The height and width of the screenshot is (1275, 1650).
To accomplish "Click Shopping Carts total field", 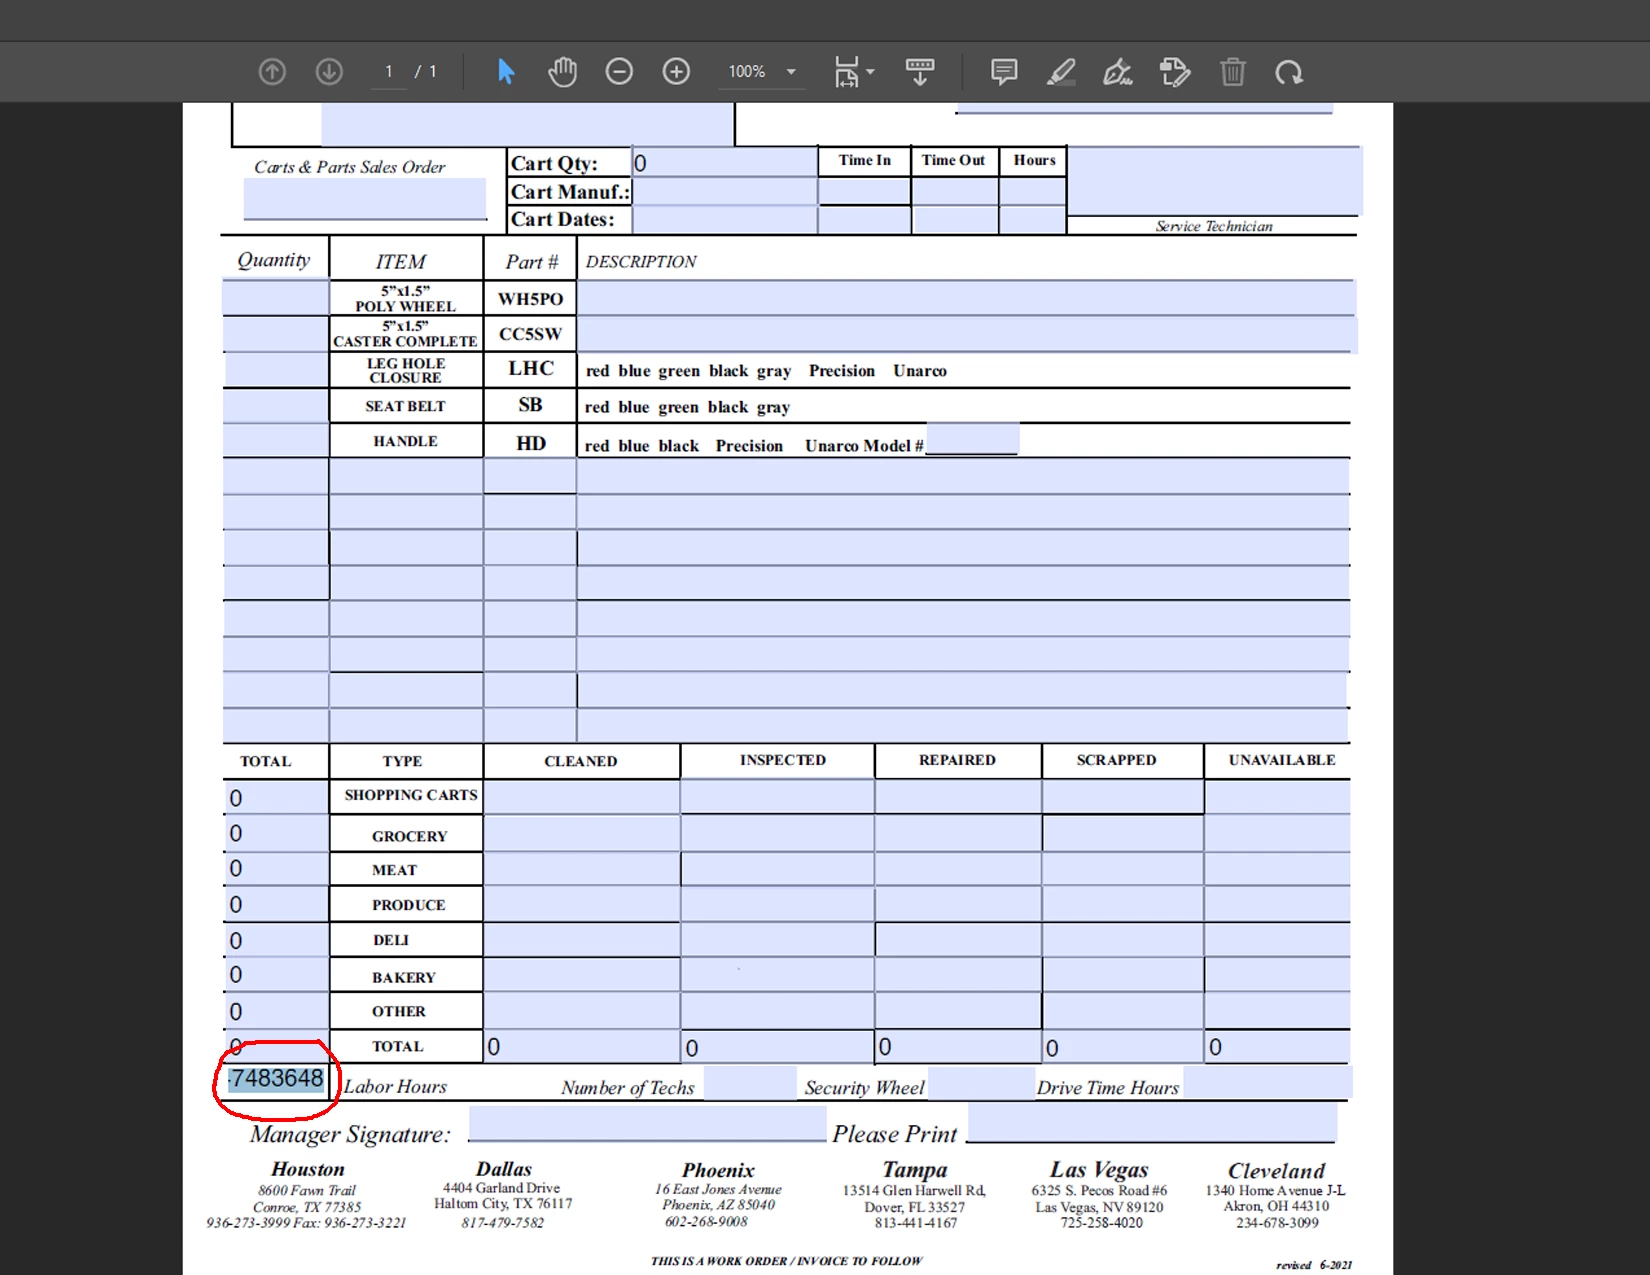I will tap(276, 797).
